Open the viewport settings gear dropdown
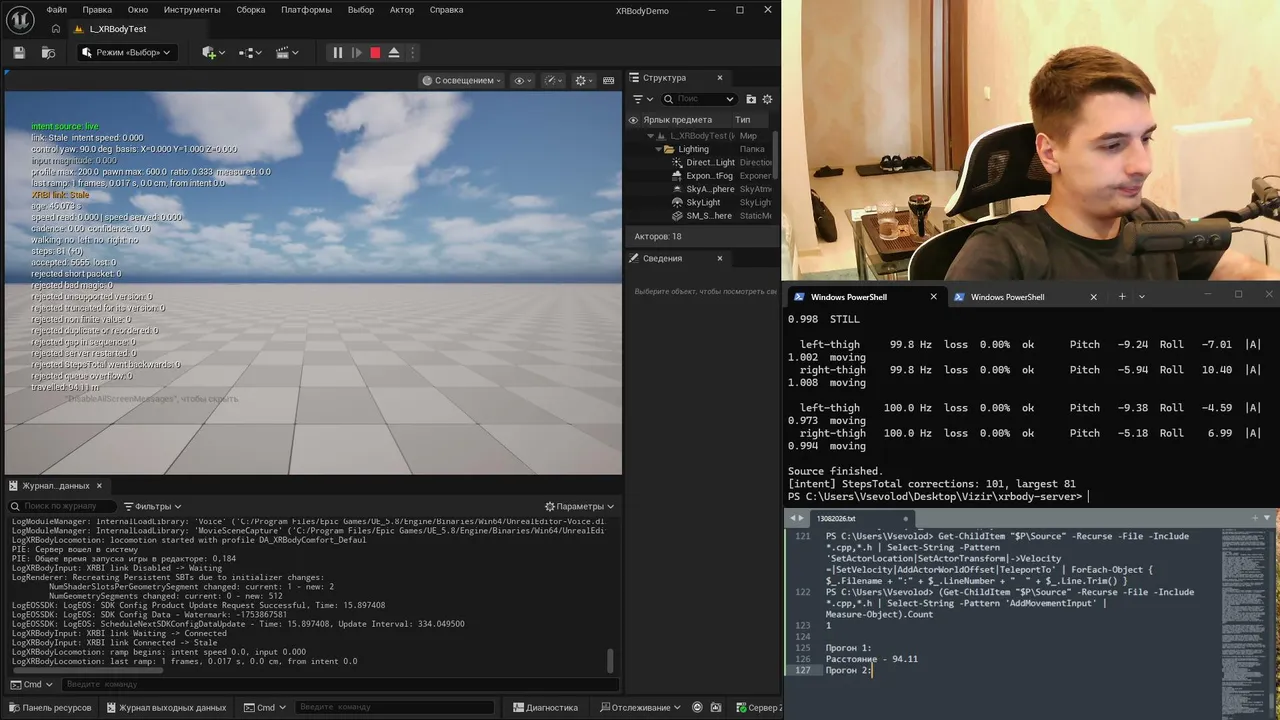 tap(583, 80)
